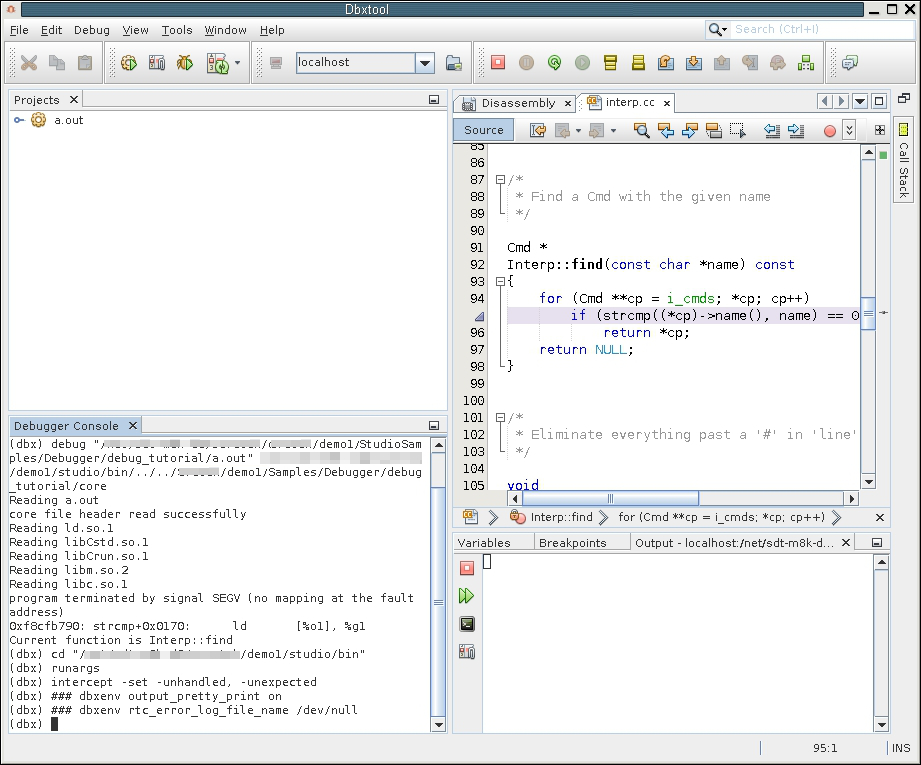Click the Make Callee Current stack icon
Screen dimensions: 921x765
[610, 62]
